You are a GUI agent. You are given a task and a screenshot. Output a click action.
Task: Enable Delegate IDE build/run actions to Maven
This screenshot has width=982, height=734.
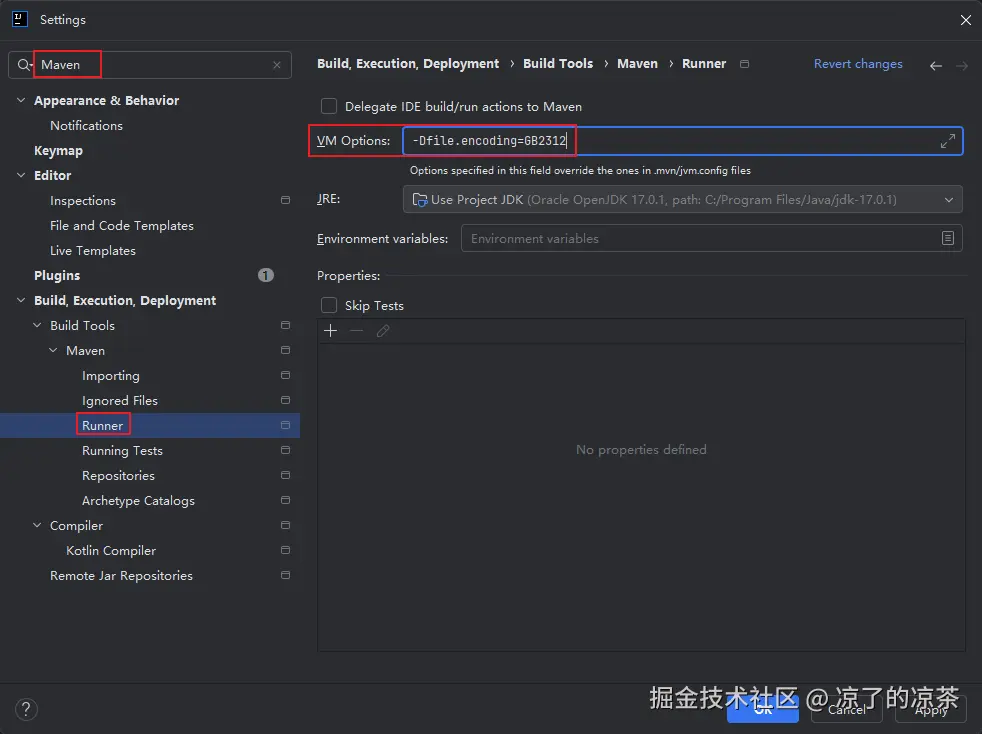[x=329, y=106]
